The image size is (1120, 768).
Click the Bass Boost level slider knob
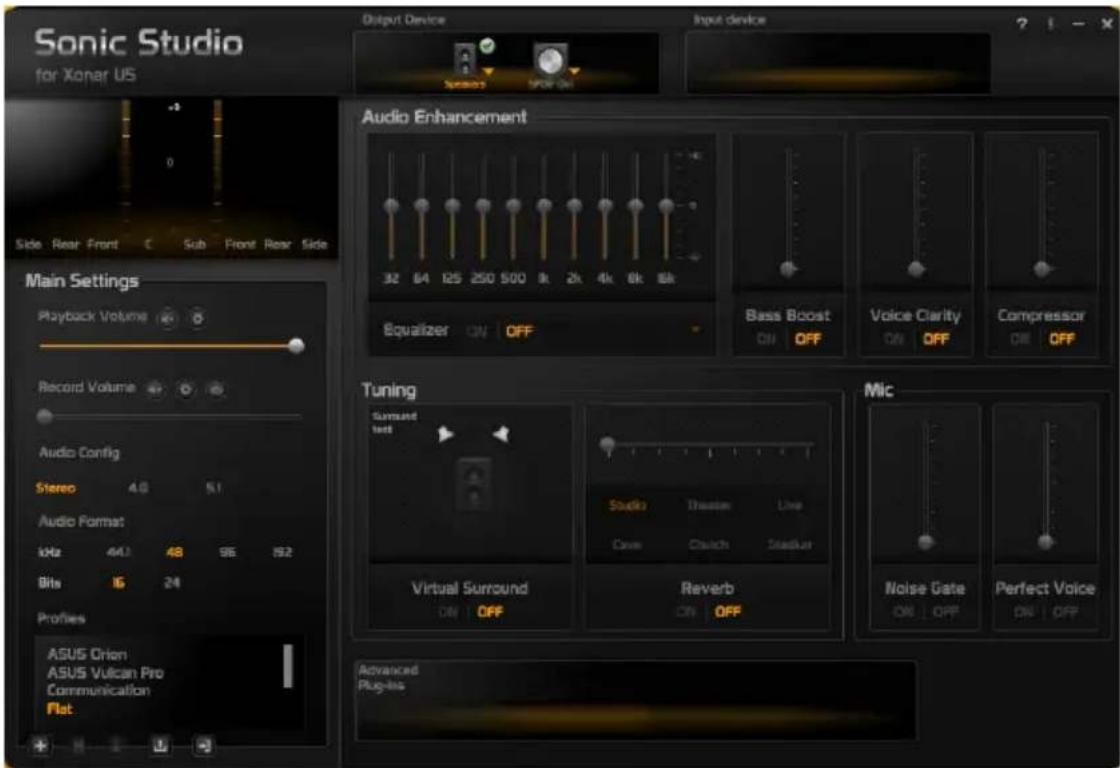(789, 269)
